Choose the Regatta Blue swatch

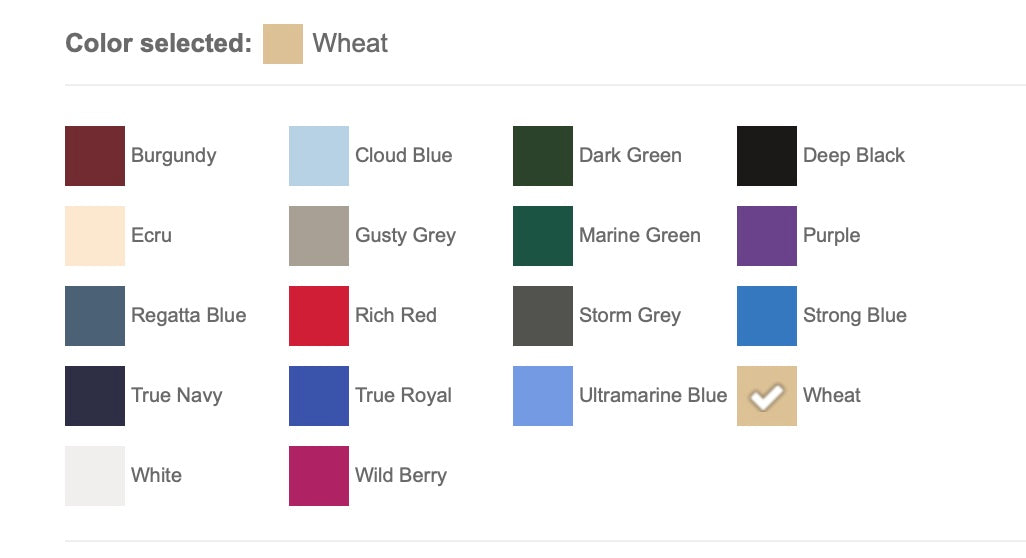coord(95,316)
